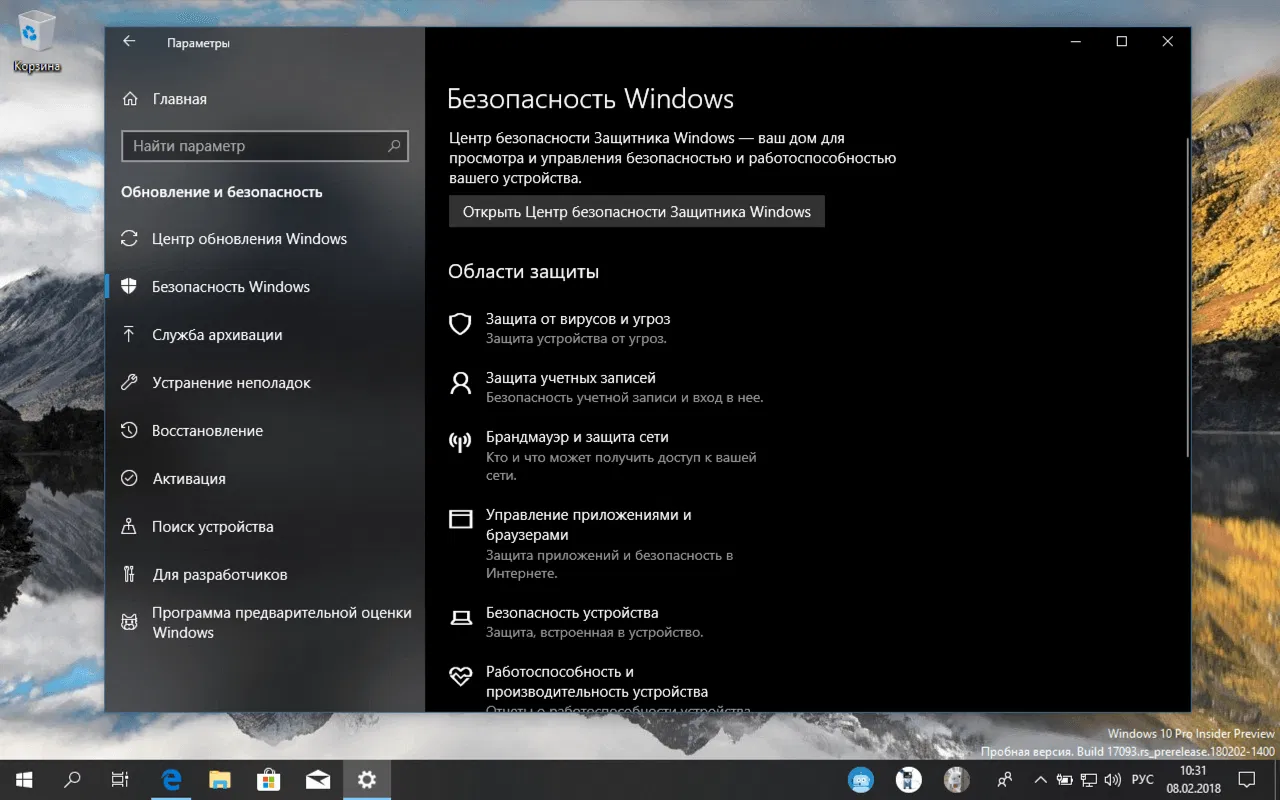
Task: Select the account protection person icon
Action: pyautogui.click(x=460, y=383)
